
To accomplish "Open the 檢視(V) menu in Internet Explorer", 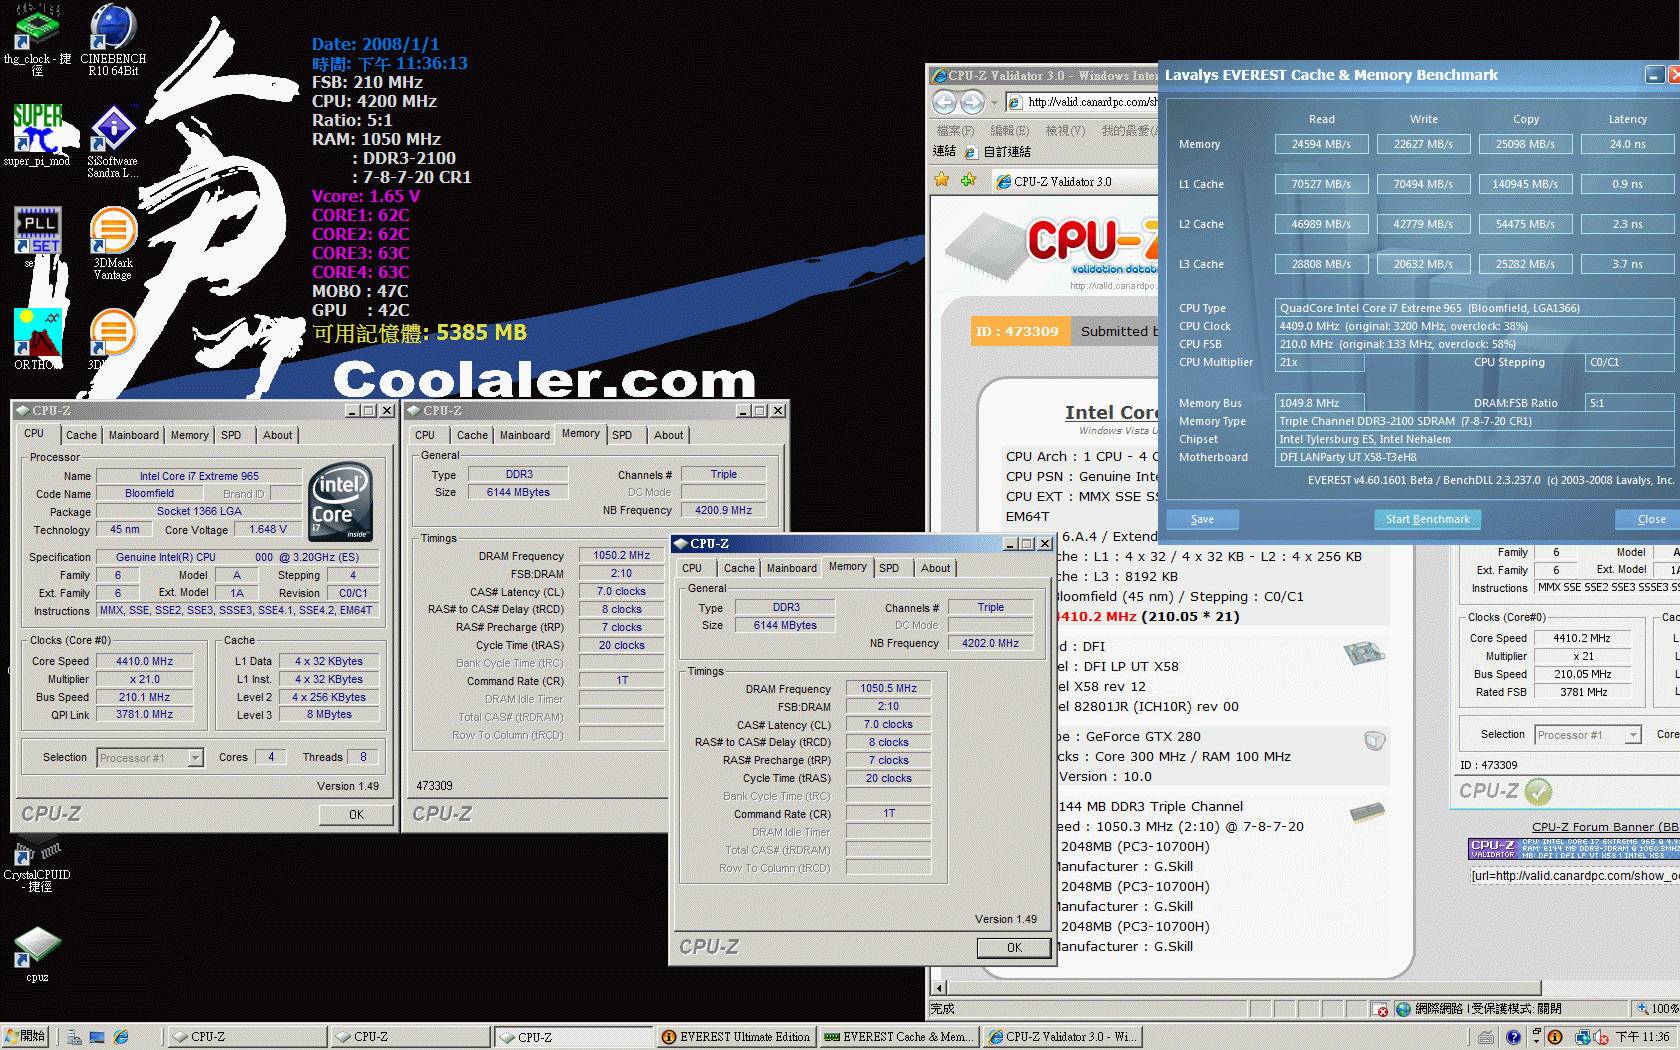I will [x=1065, y=130].
